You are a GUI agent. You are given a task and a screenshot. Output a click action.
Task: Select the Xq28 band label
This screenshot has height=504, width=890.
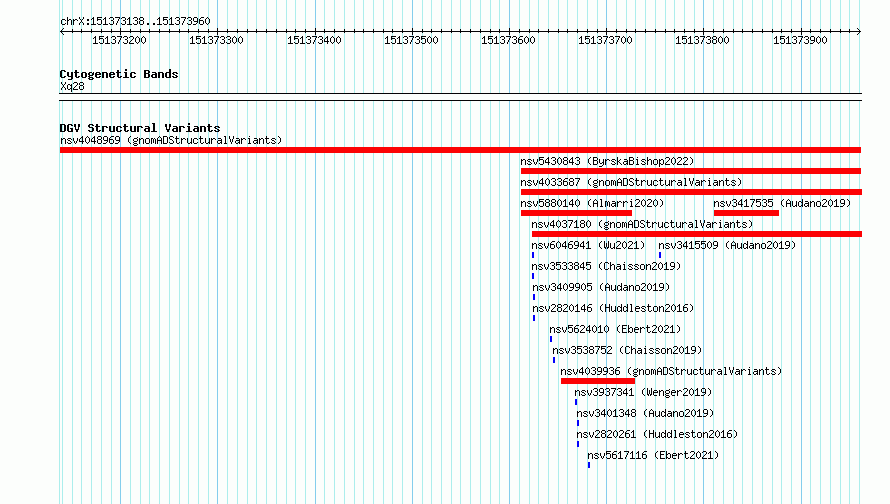pos(72,86)
